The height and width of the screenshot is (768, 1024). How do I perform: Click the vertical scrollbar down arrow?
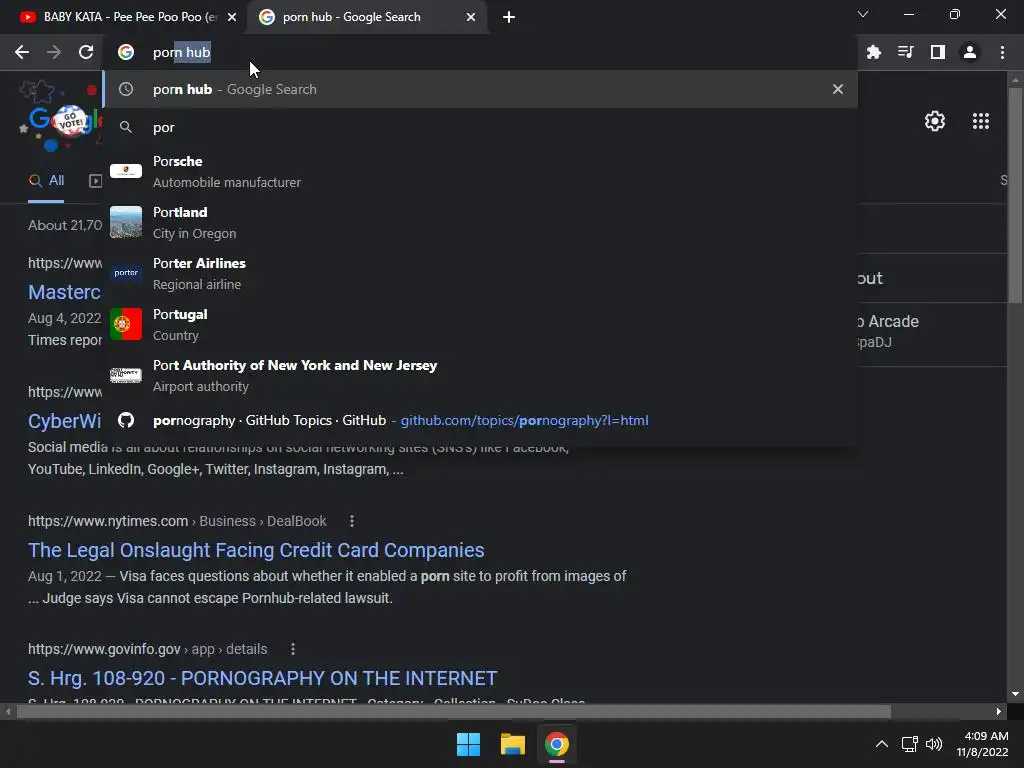coord(1015,695)
